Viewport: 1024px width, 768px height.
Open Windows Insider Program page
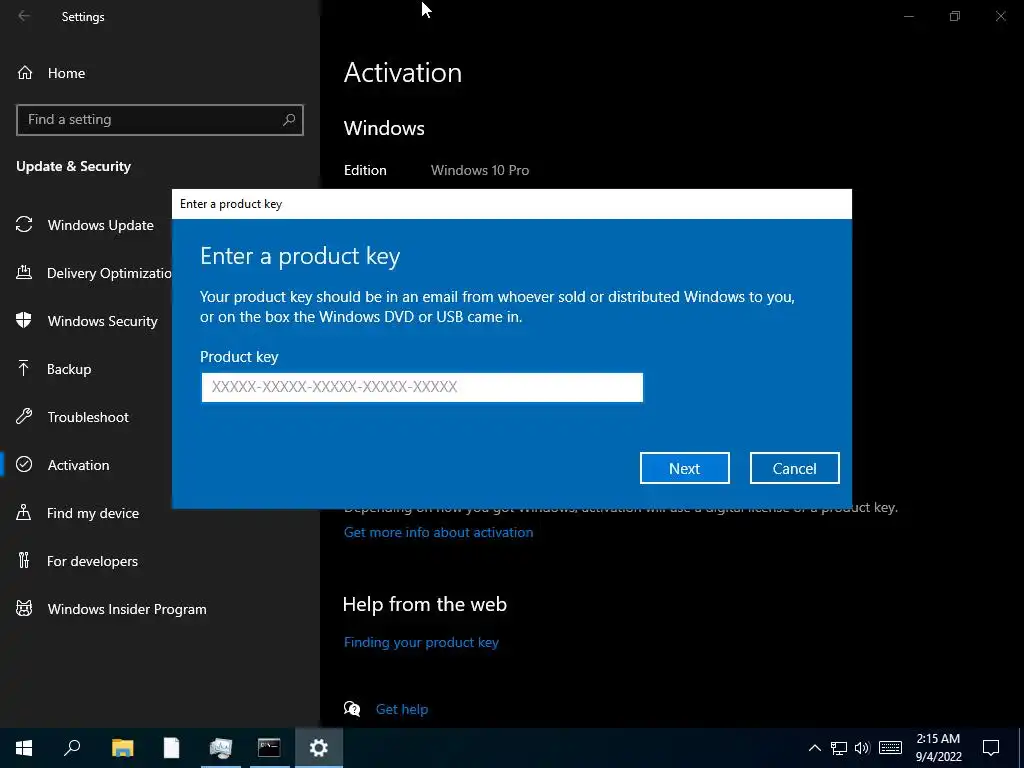pyautogui.click(x=127, y=609)
